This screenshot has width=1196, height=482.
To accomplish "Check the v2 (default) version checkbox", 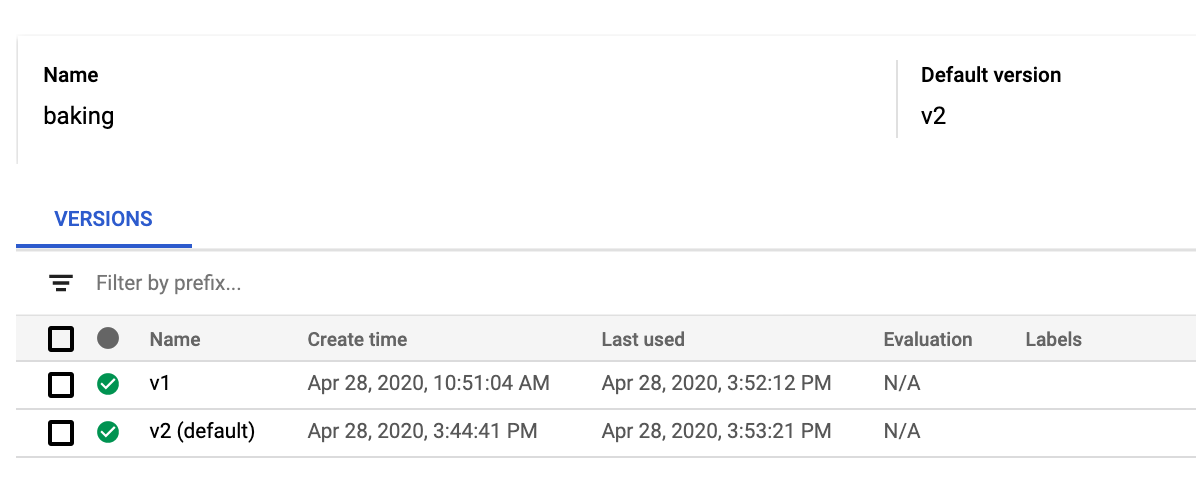I will (61, 433).
